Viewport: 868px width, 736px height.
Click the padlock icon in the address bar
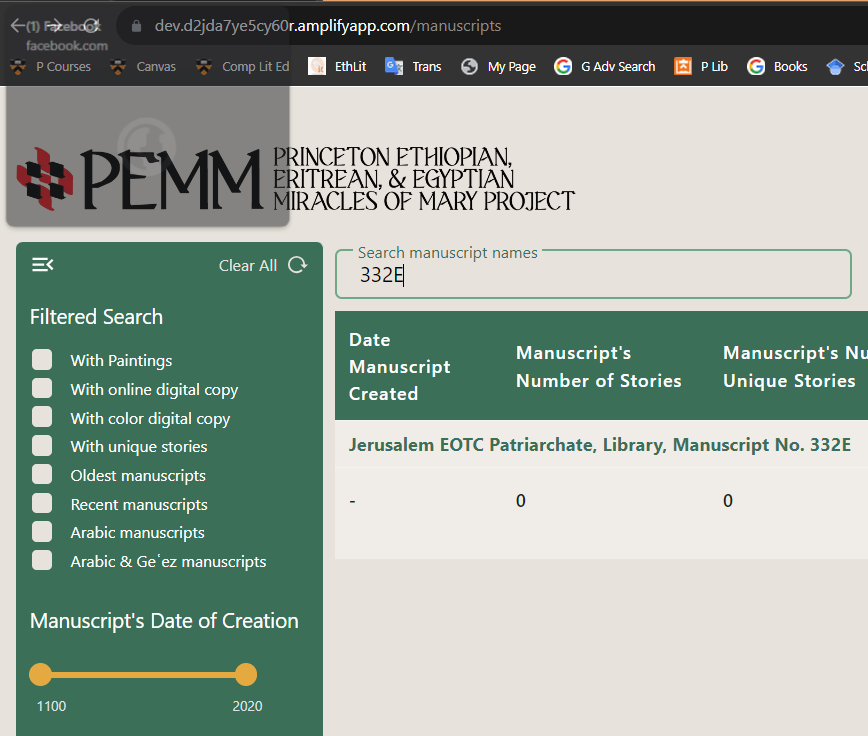click(137, 25)
